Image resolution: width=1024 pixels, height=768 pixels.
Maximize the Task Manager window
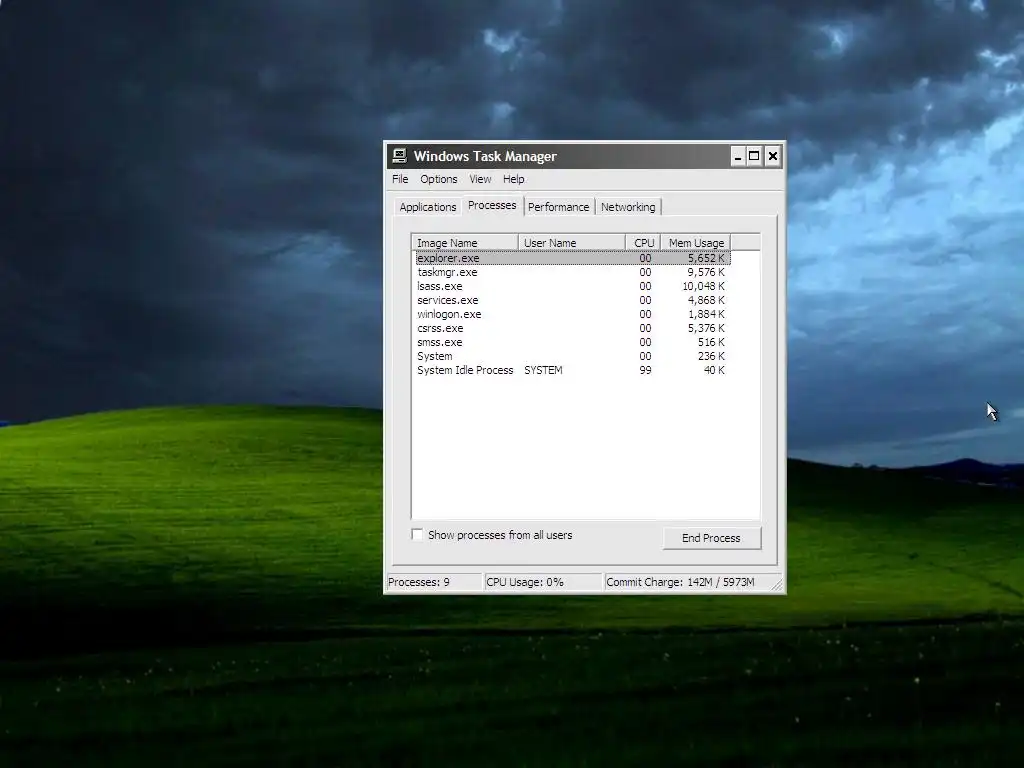pos(754,156)
